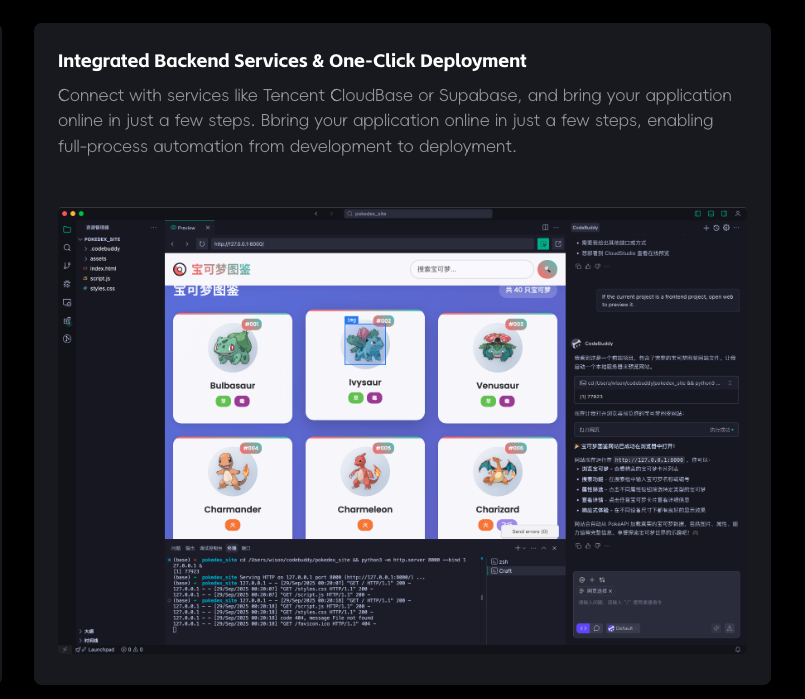Open the remote preview monitor icon in sidebar
This screenshot has height=699, width=805.
click(x=67, y=302)
